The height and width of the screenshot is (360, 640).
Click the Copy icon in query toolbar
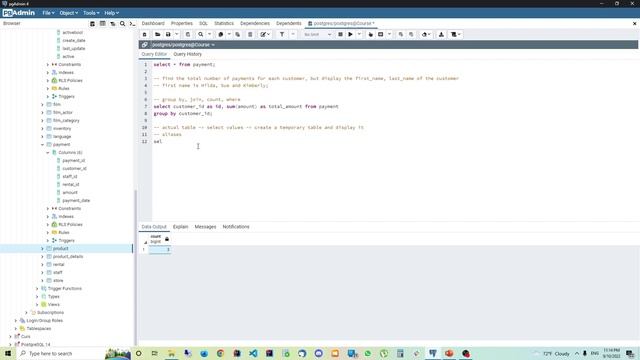pyautogui.click(x=221, y=35)
